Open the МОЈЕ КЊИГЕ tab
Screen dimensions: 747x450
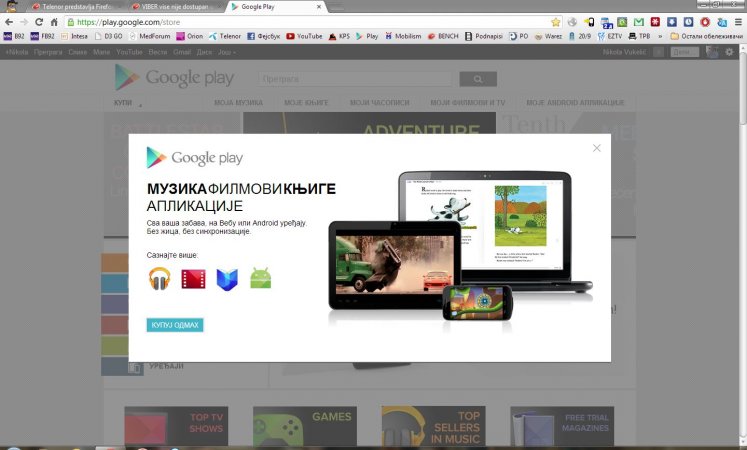(306, 103)
